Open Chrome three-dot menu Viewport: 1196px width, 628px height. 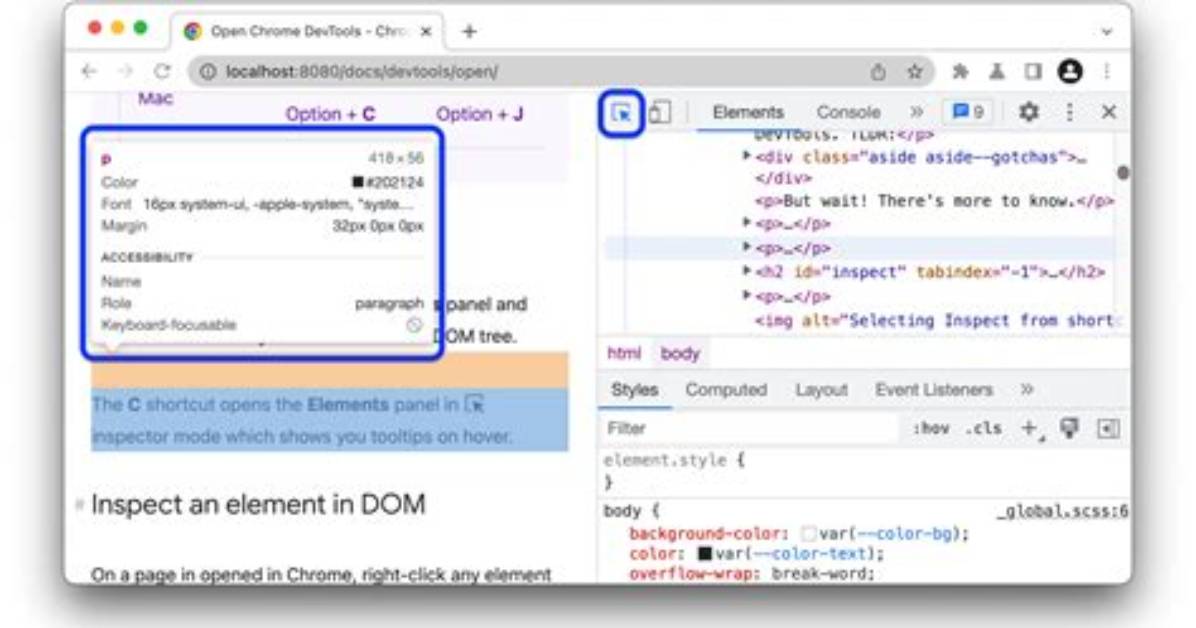[1107, 72]
